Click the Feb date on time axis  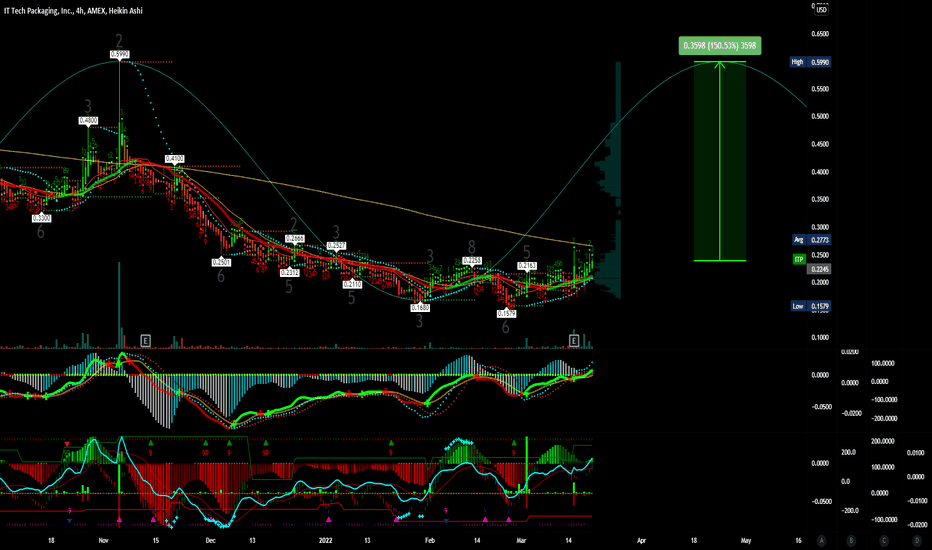point(430,540)
